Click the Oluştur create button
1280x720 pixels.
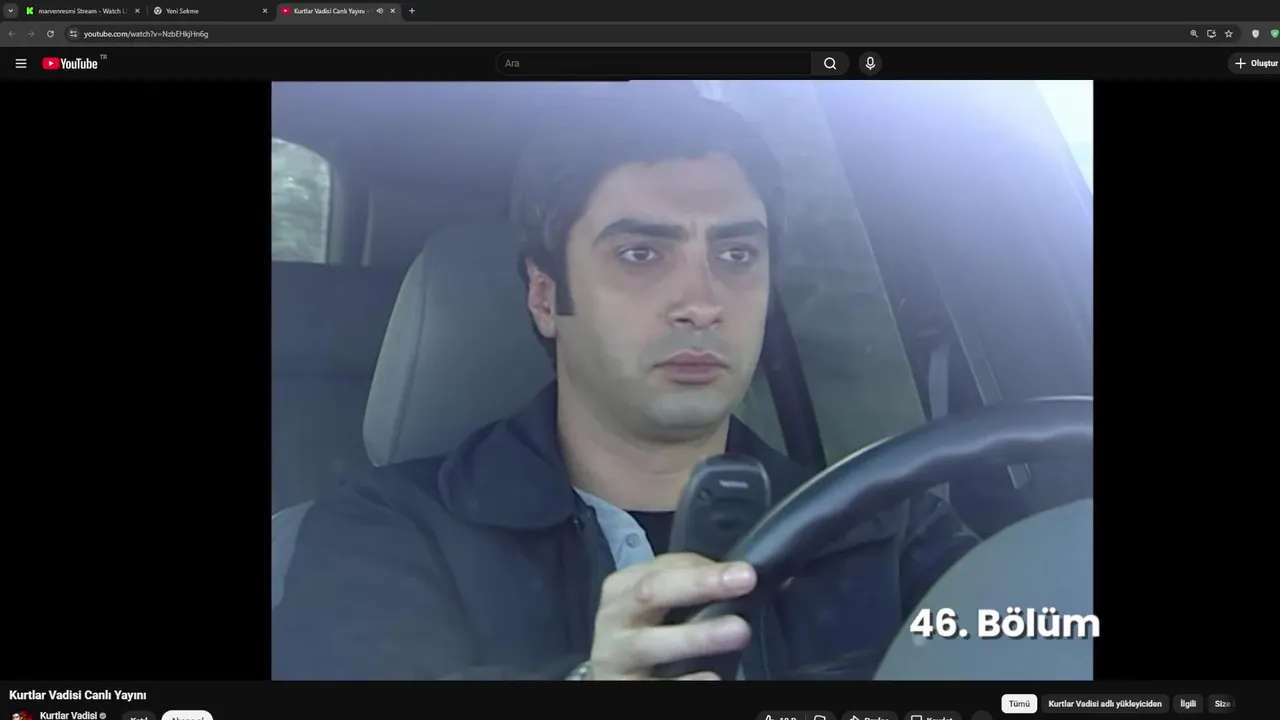[1256, 63]
